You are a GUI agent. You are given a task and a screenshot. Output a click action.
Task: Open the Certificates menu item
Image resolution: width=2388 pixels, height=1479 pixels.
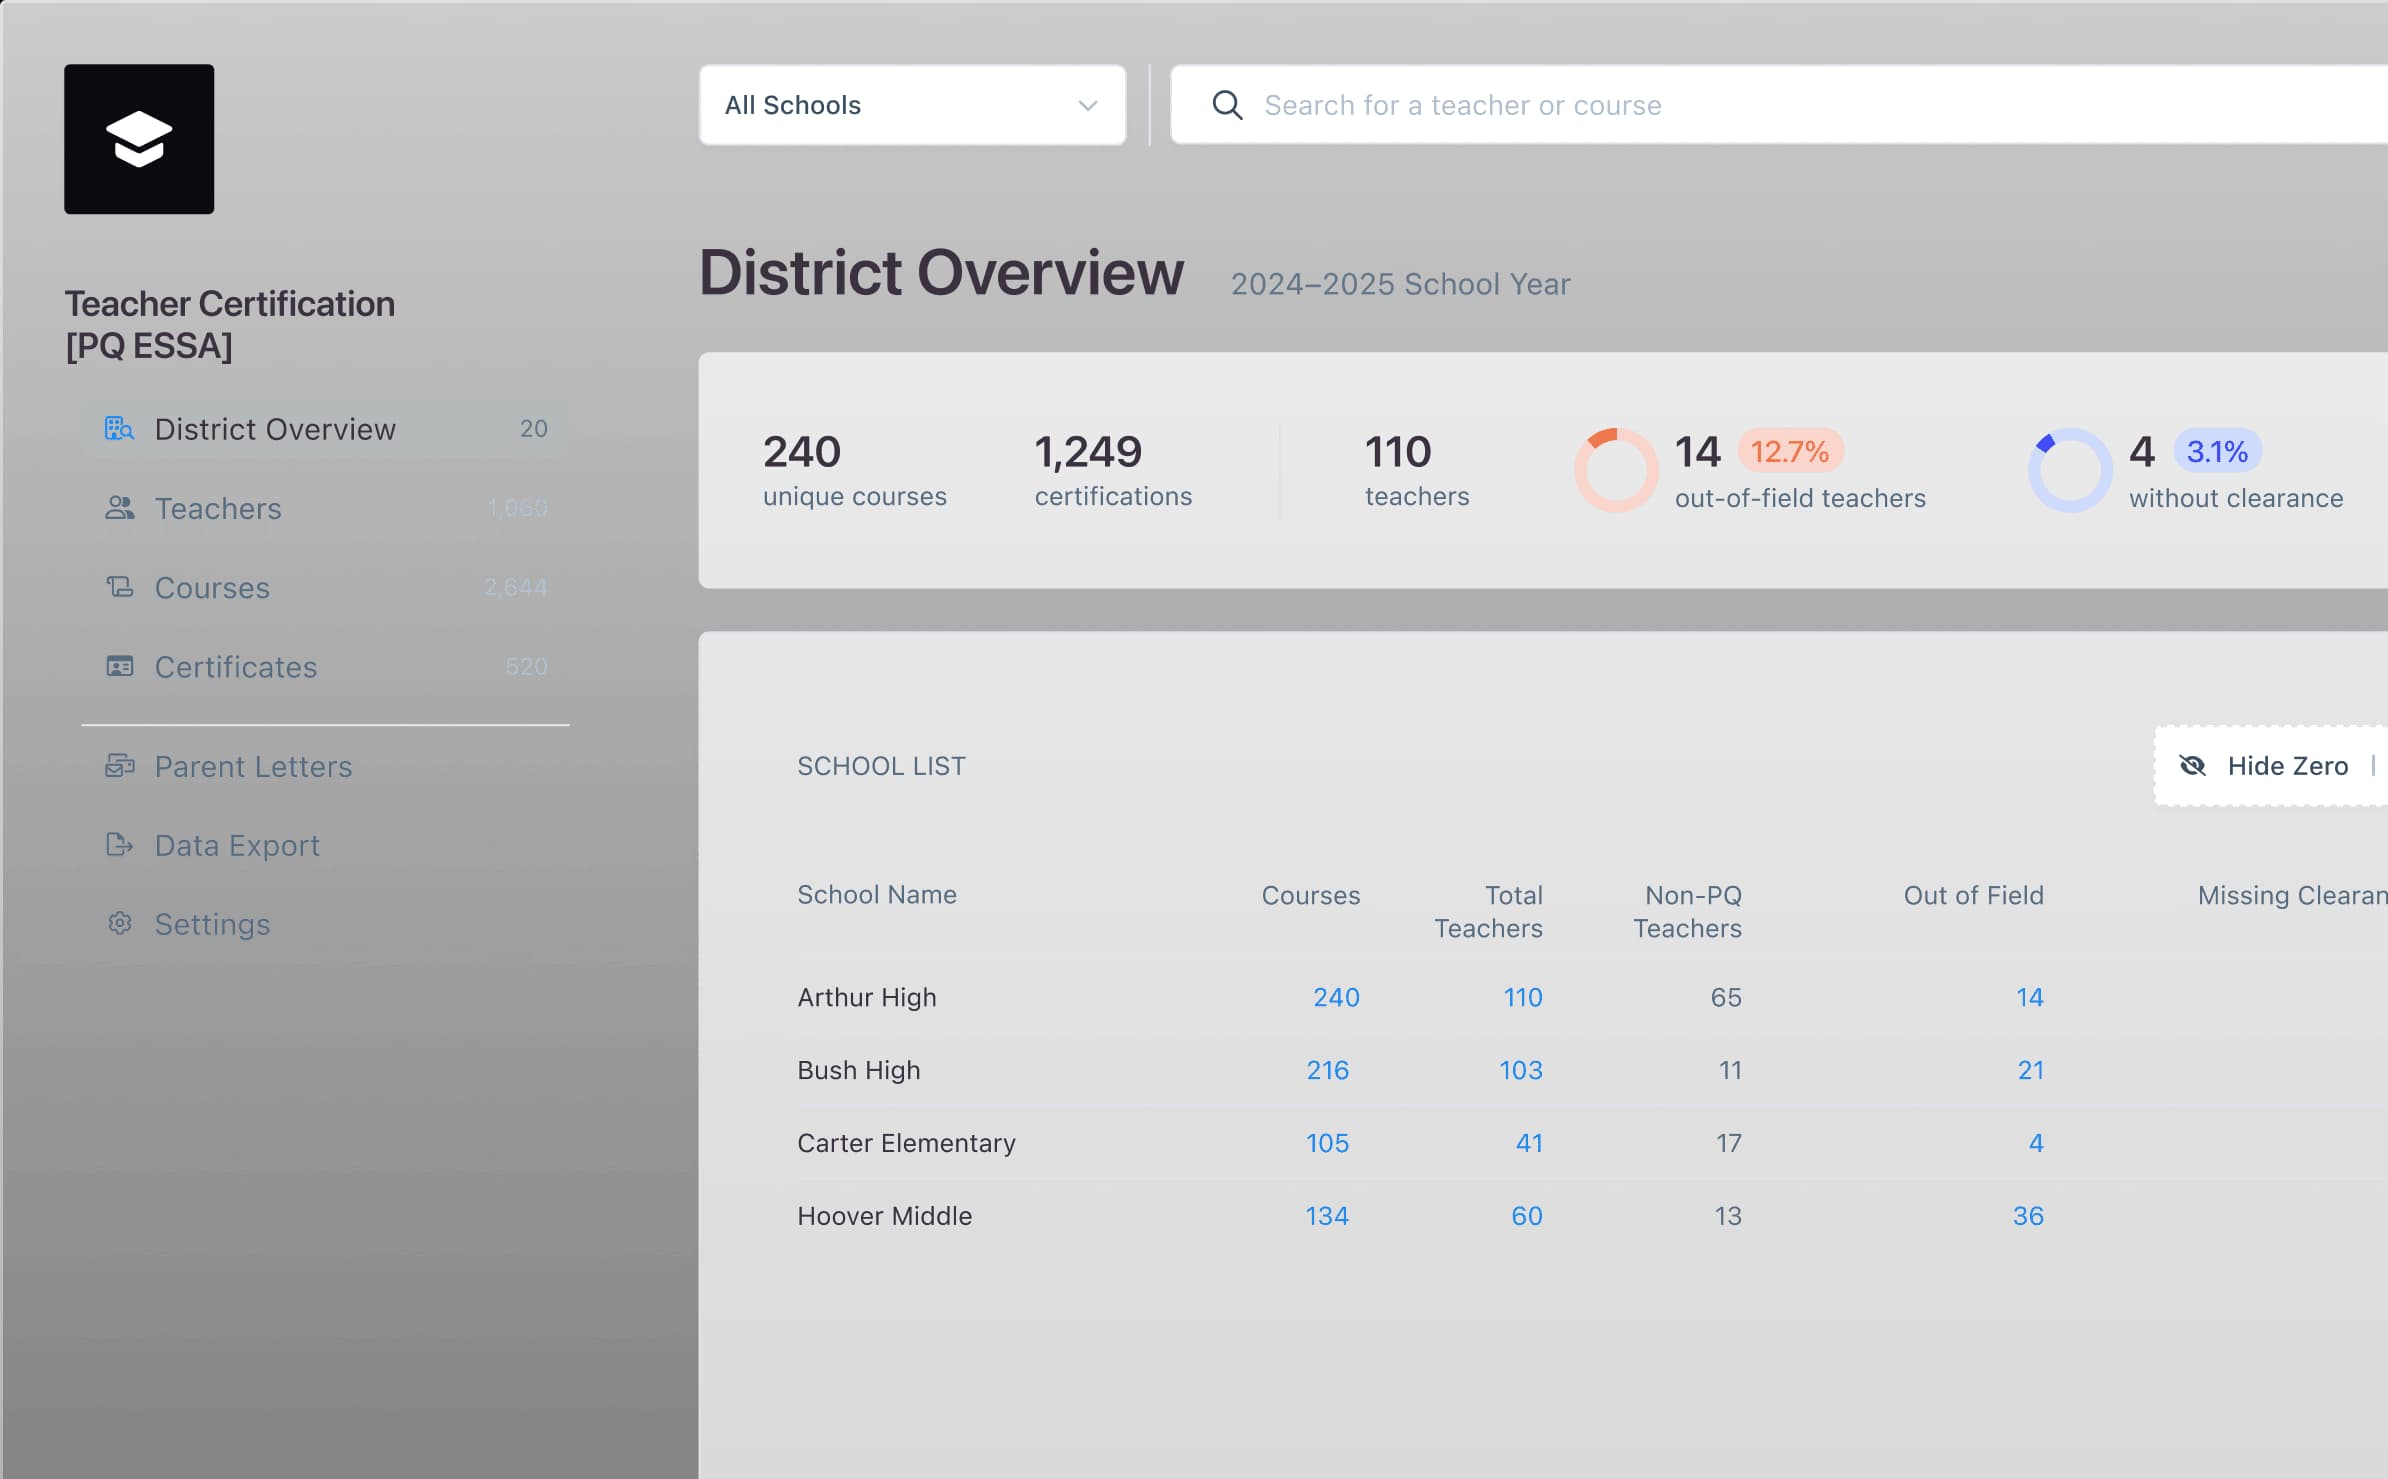point(236,667)
